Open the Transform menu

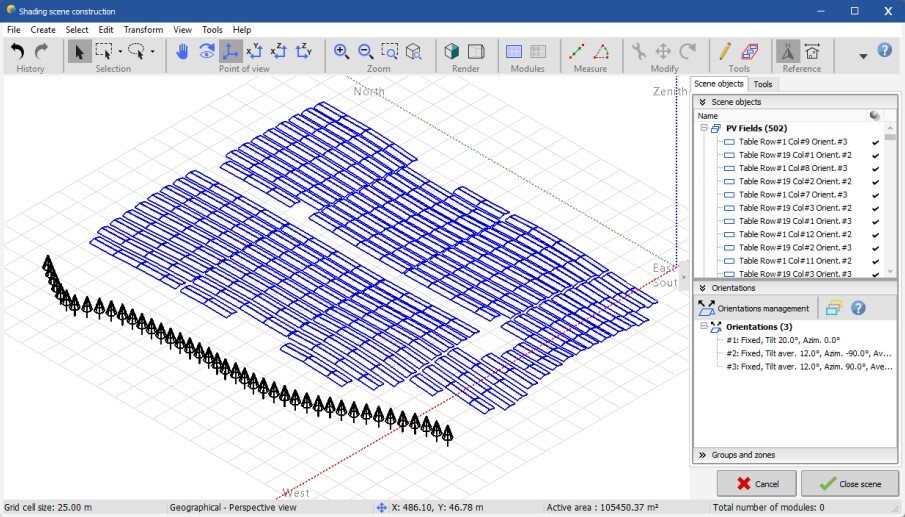(143, 30)
